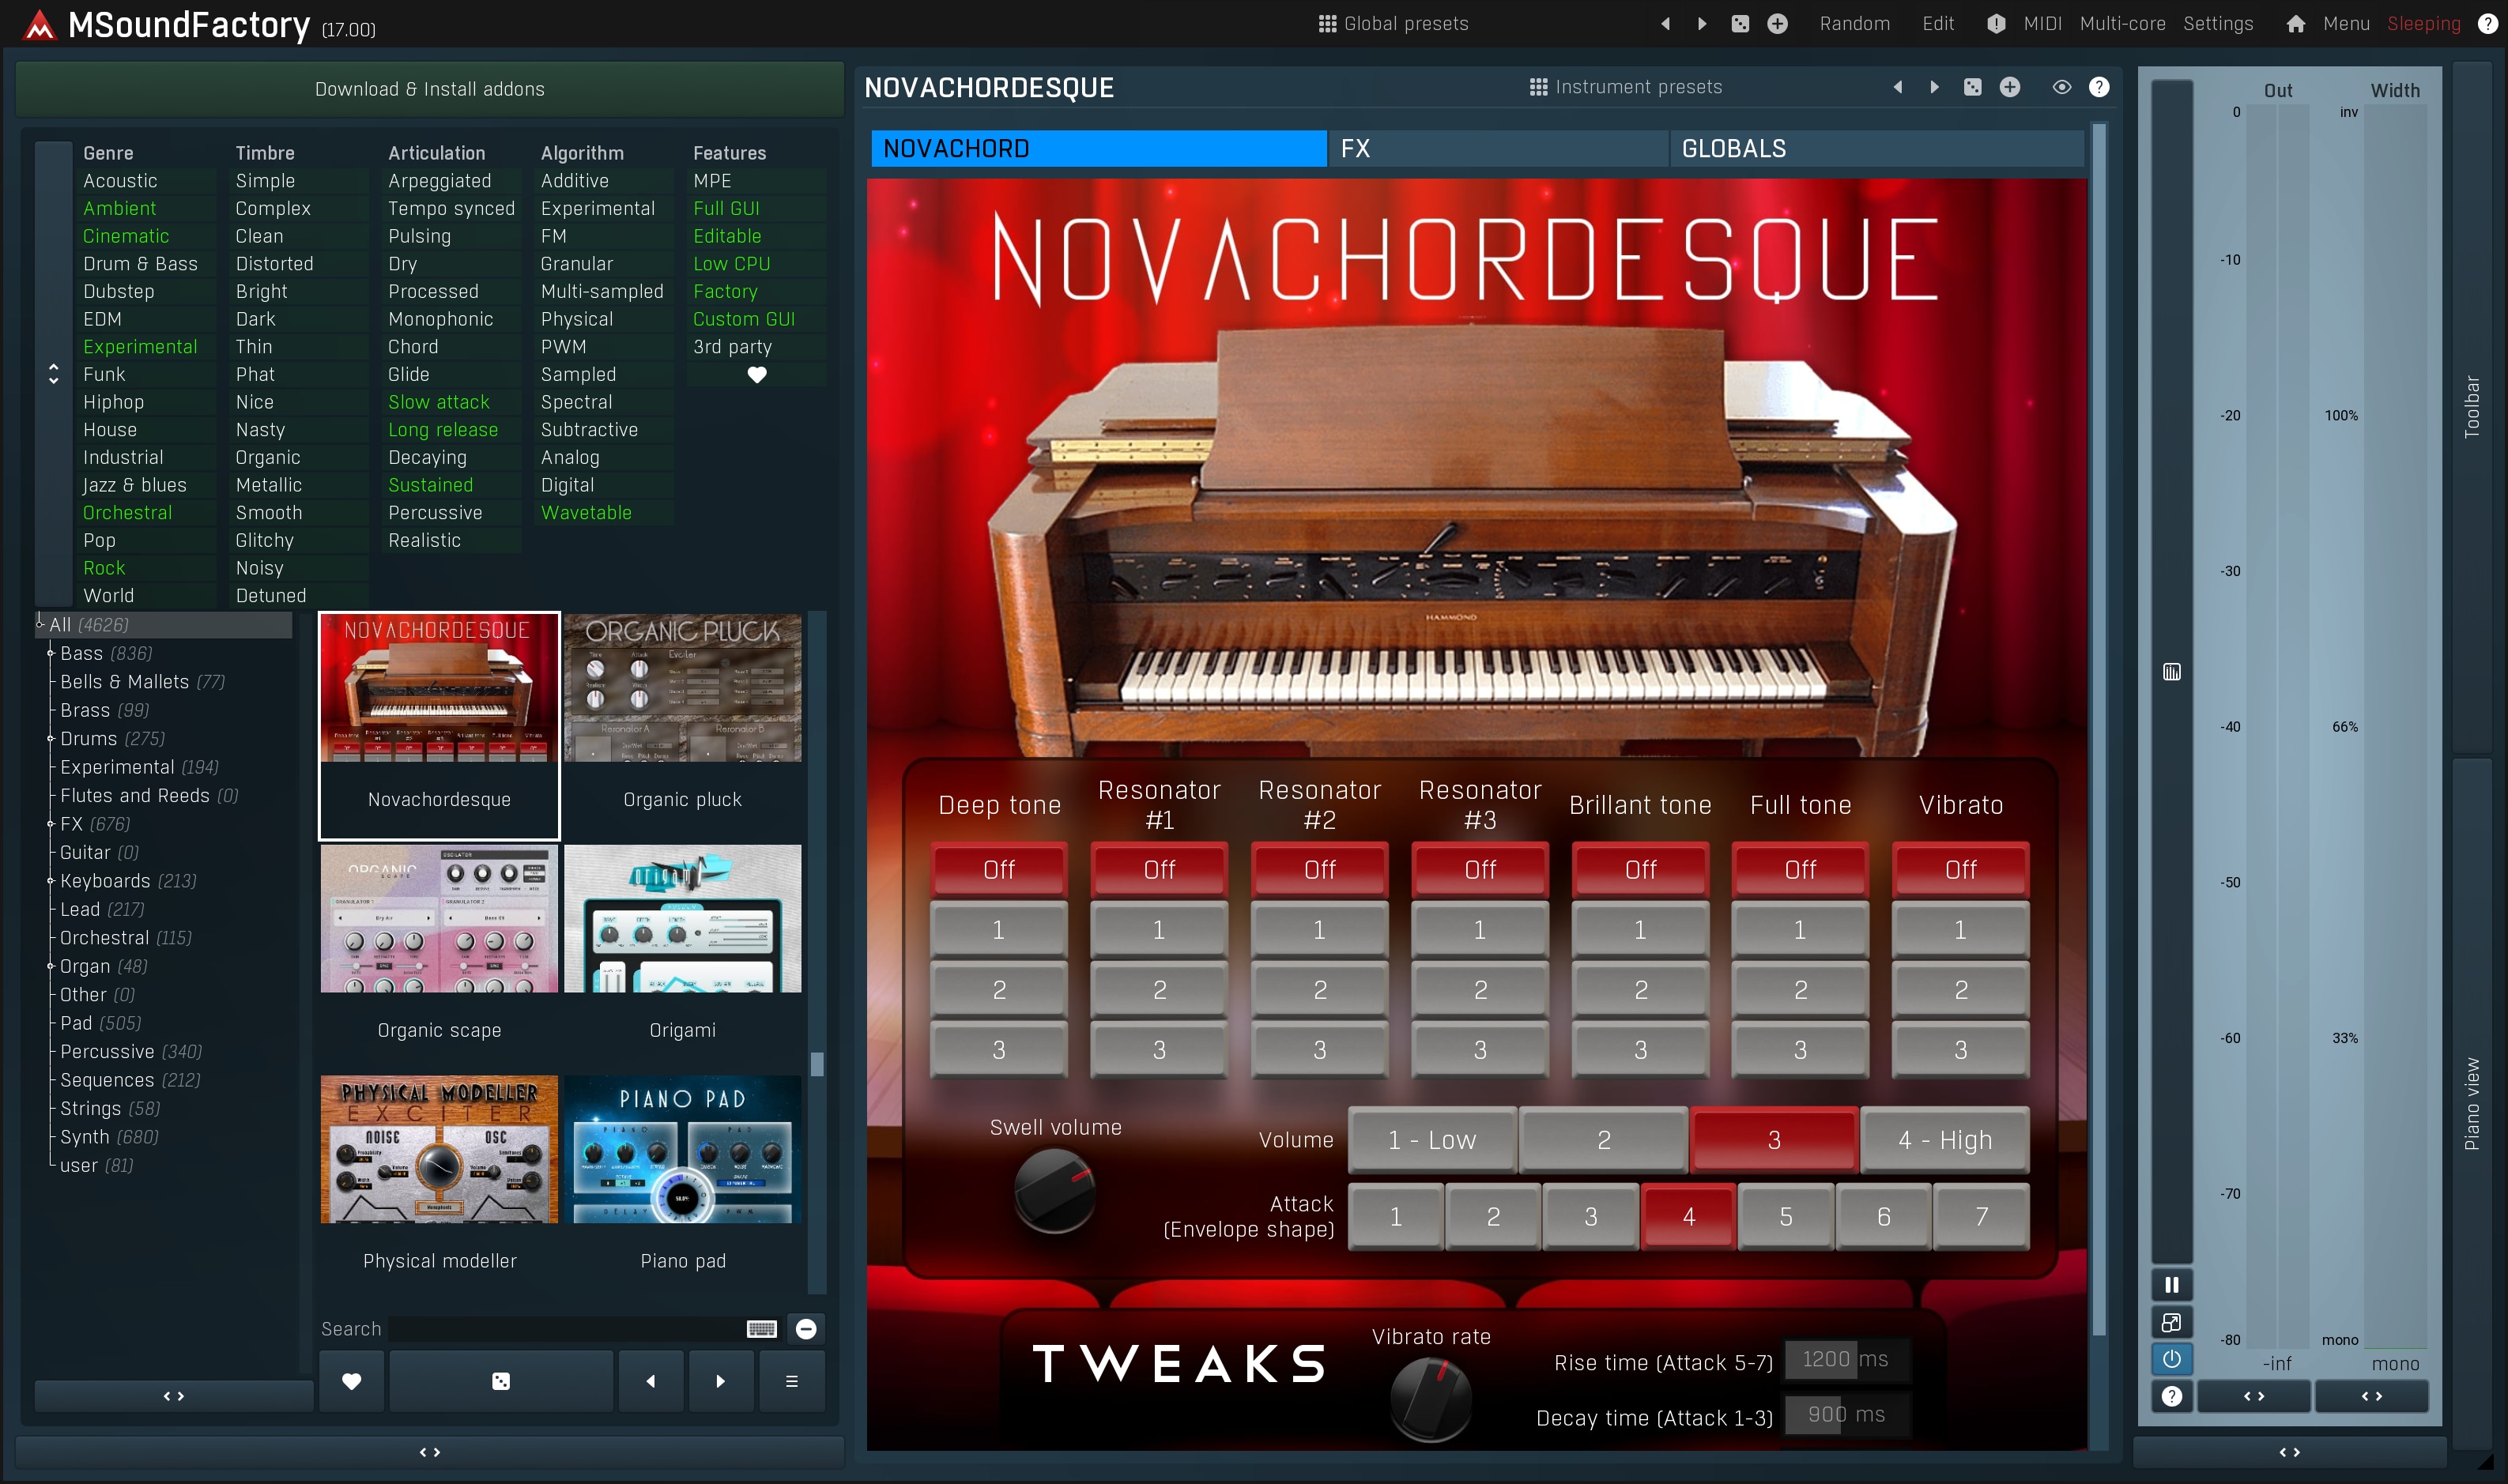Click the random preset dice icon in the browser
The width and height of the screenshot is (2508, 1484).
pyautogui.click(x=501, y=1381)
